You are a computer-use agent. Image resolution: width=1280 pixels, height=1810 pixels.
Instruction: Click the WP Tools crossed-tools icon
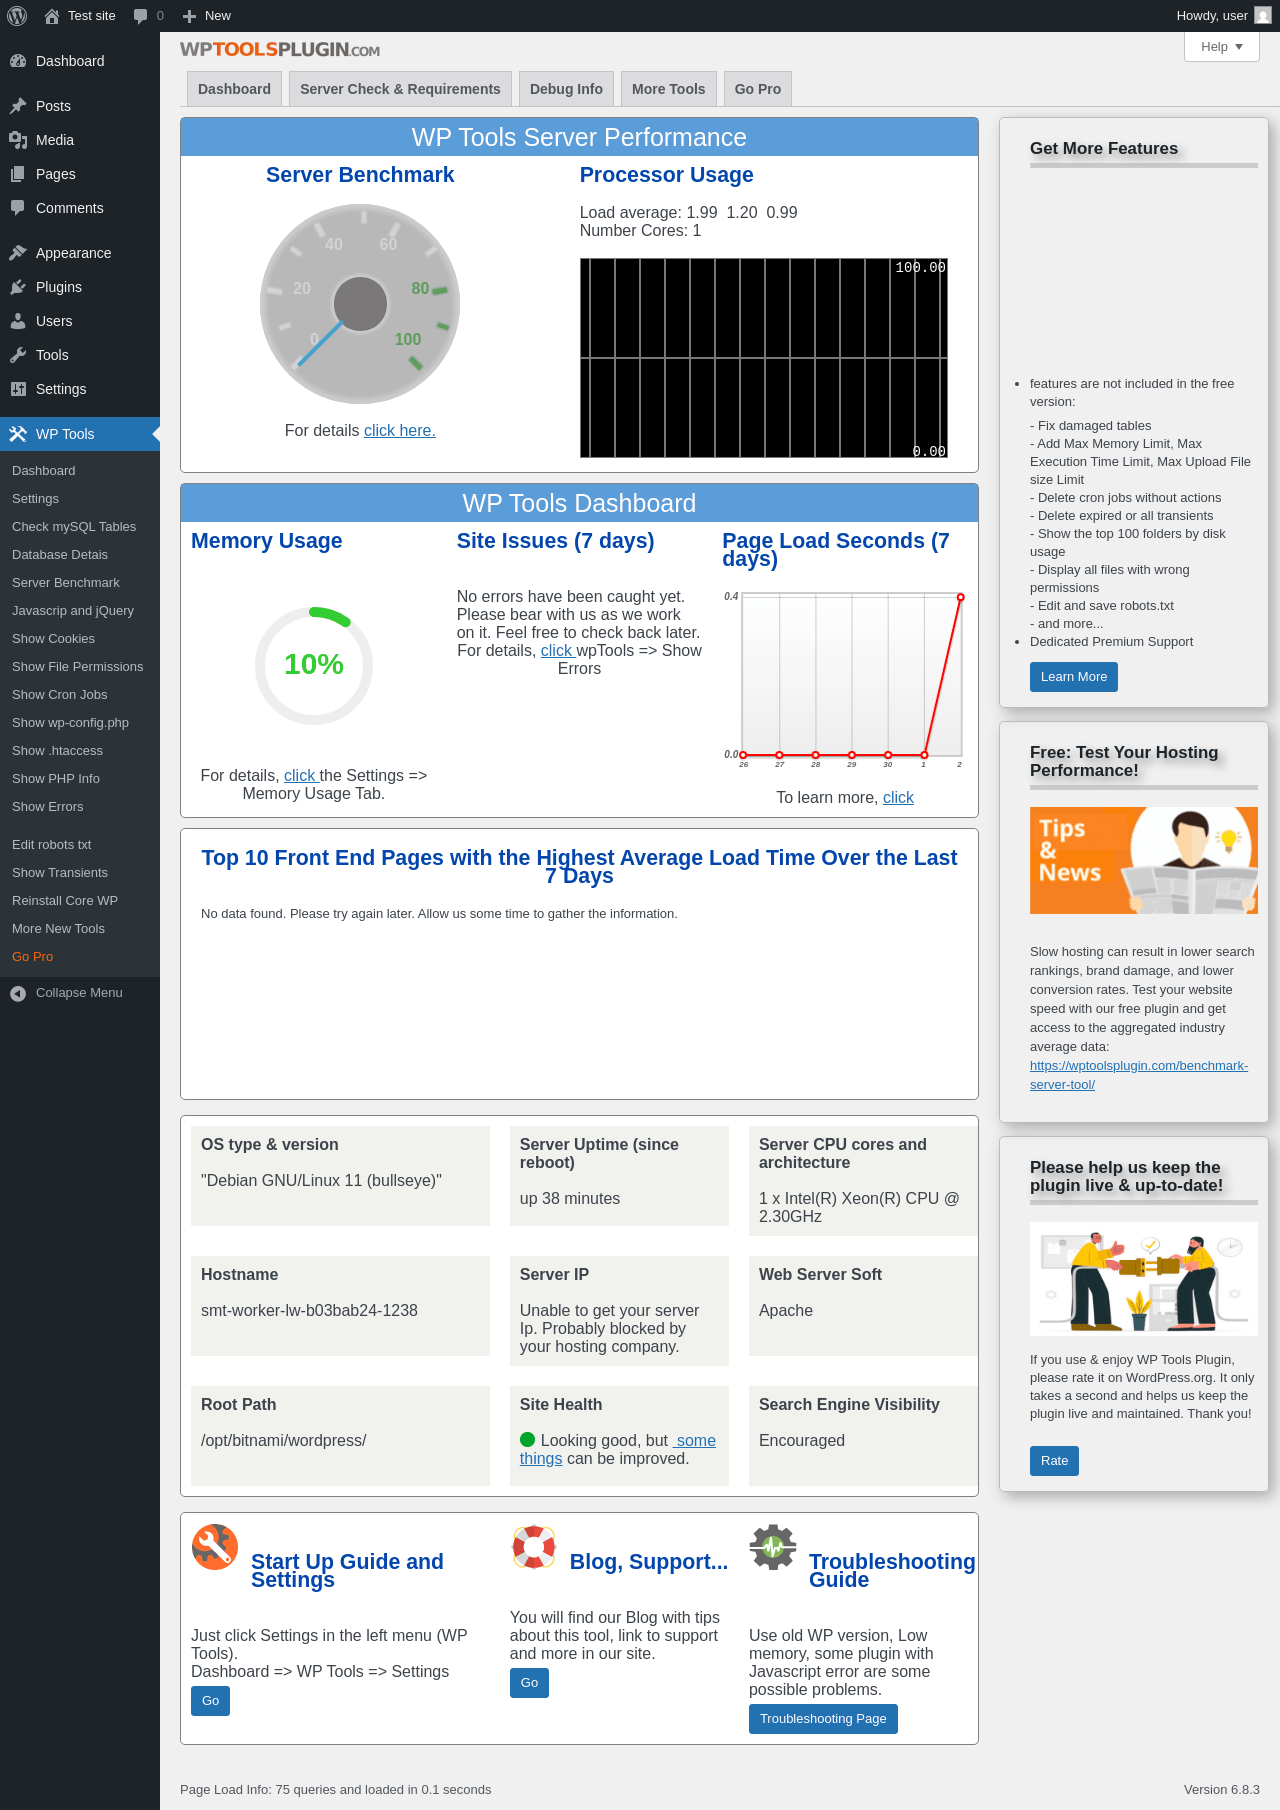tap(18, 434)
